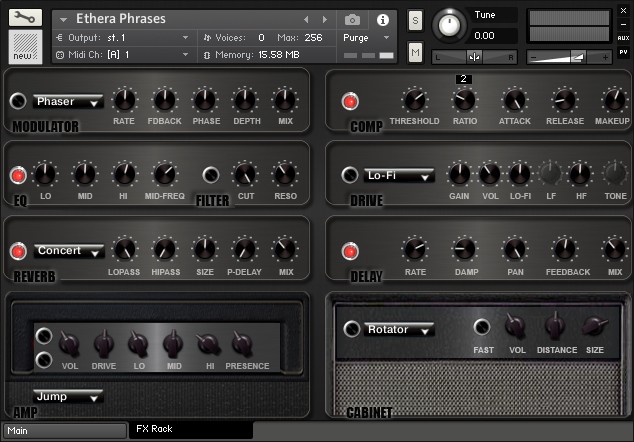Select the FX Rack tab

click(x=191, y=429)
